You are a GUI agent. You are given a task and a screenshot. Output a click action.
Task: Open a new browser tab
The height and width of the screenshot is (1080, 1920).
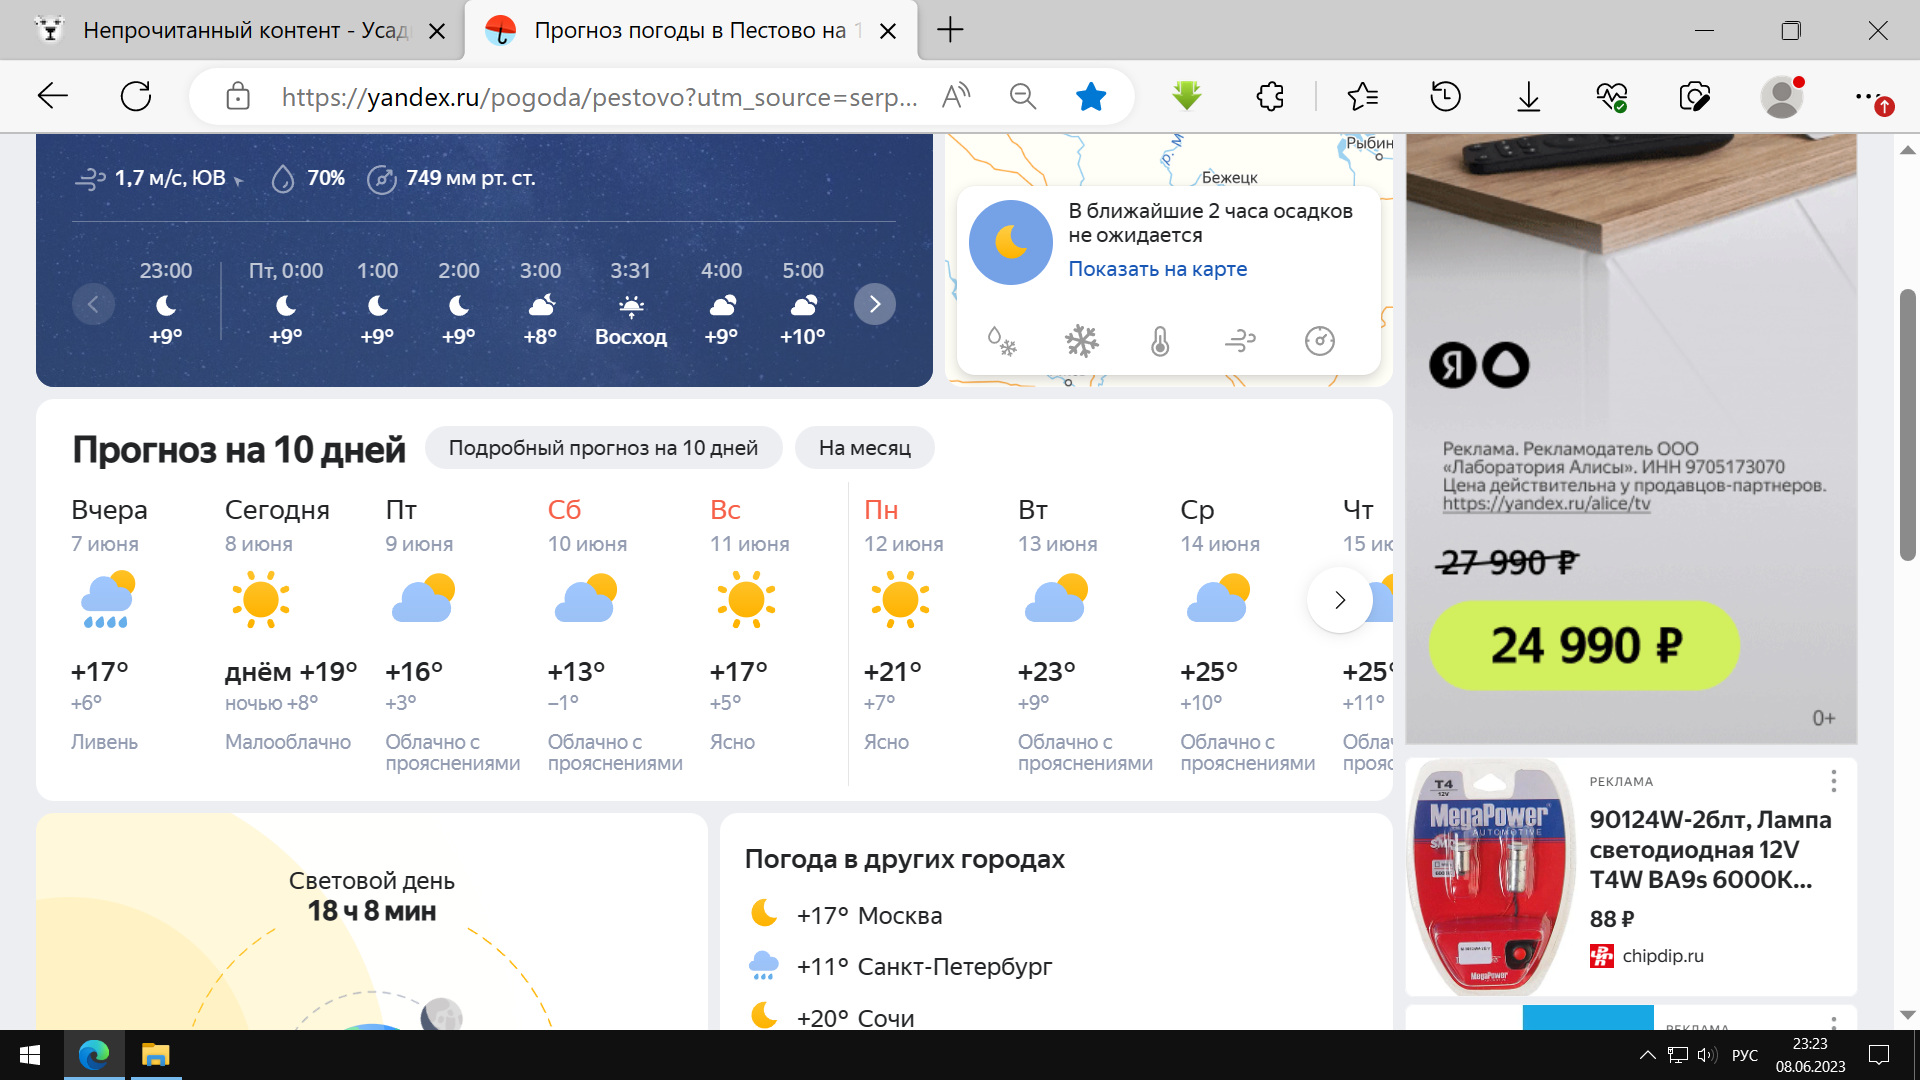coord(950,30)
